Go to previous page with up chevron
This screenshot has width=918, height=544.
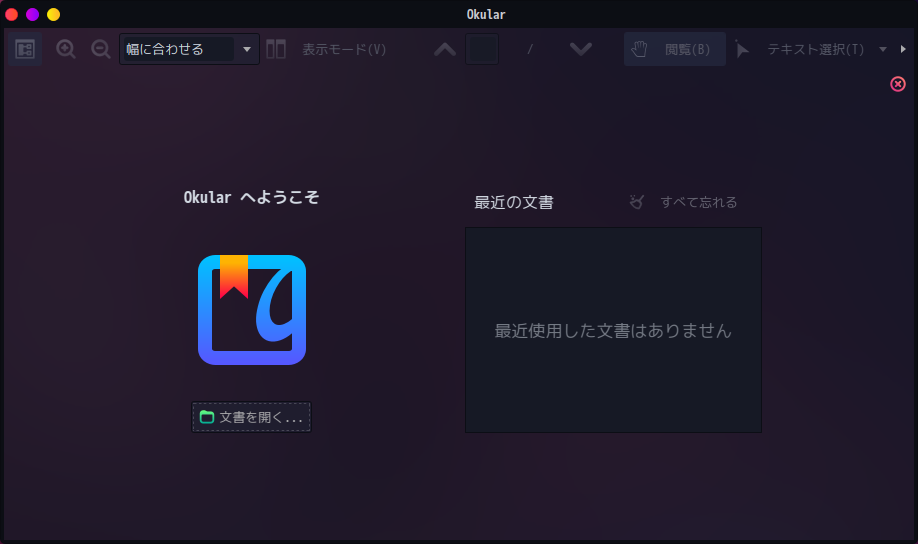[x=445, y=49]
